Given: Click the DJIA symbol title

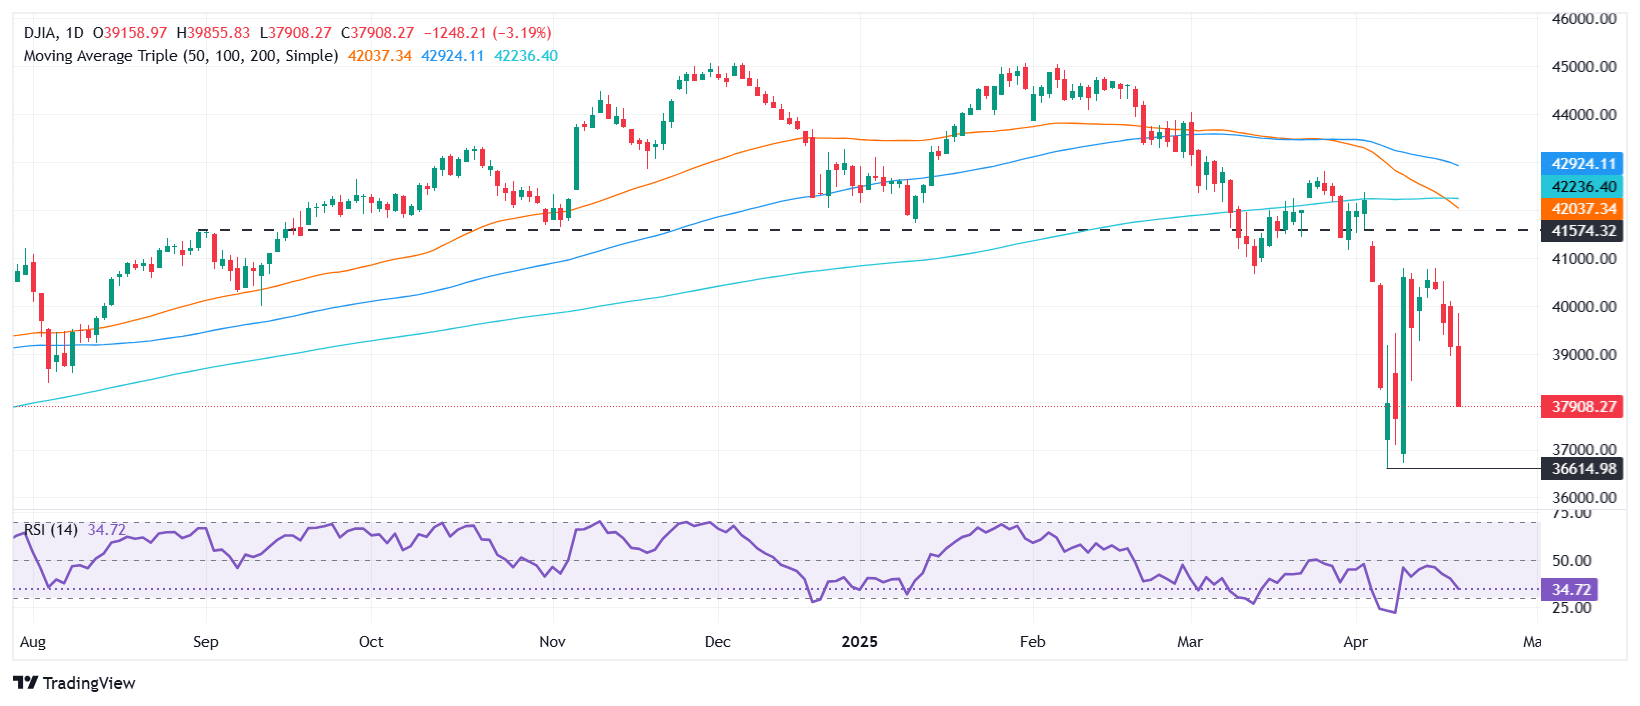Looking at the screenshot, I should (40, 33).
